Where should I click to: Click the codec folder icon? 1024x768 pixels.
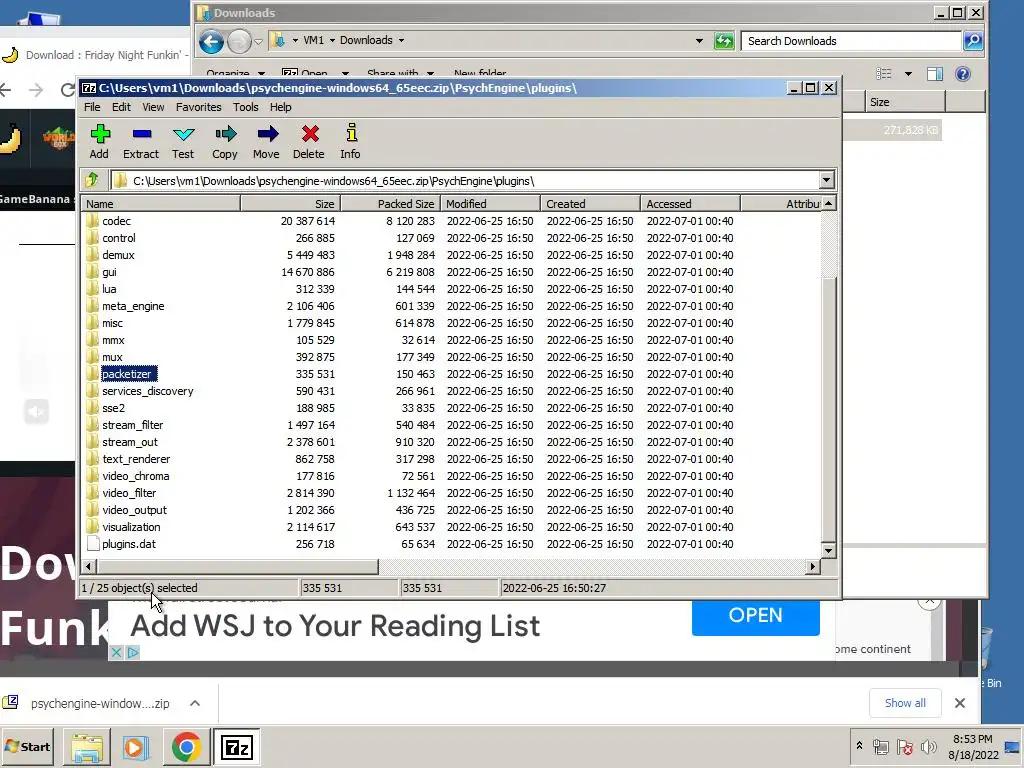[x=93, y=221]
